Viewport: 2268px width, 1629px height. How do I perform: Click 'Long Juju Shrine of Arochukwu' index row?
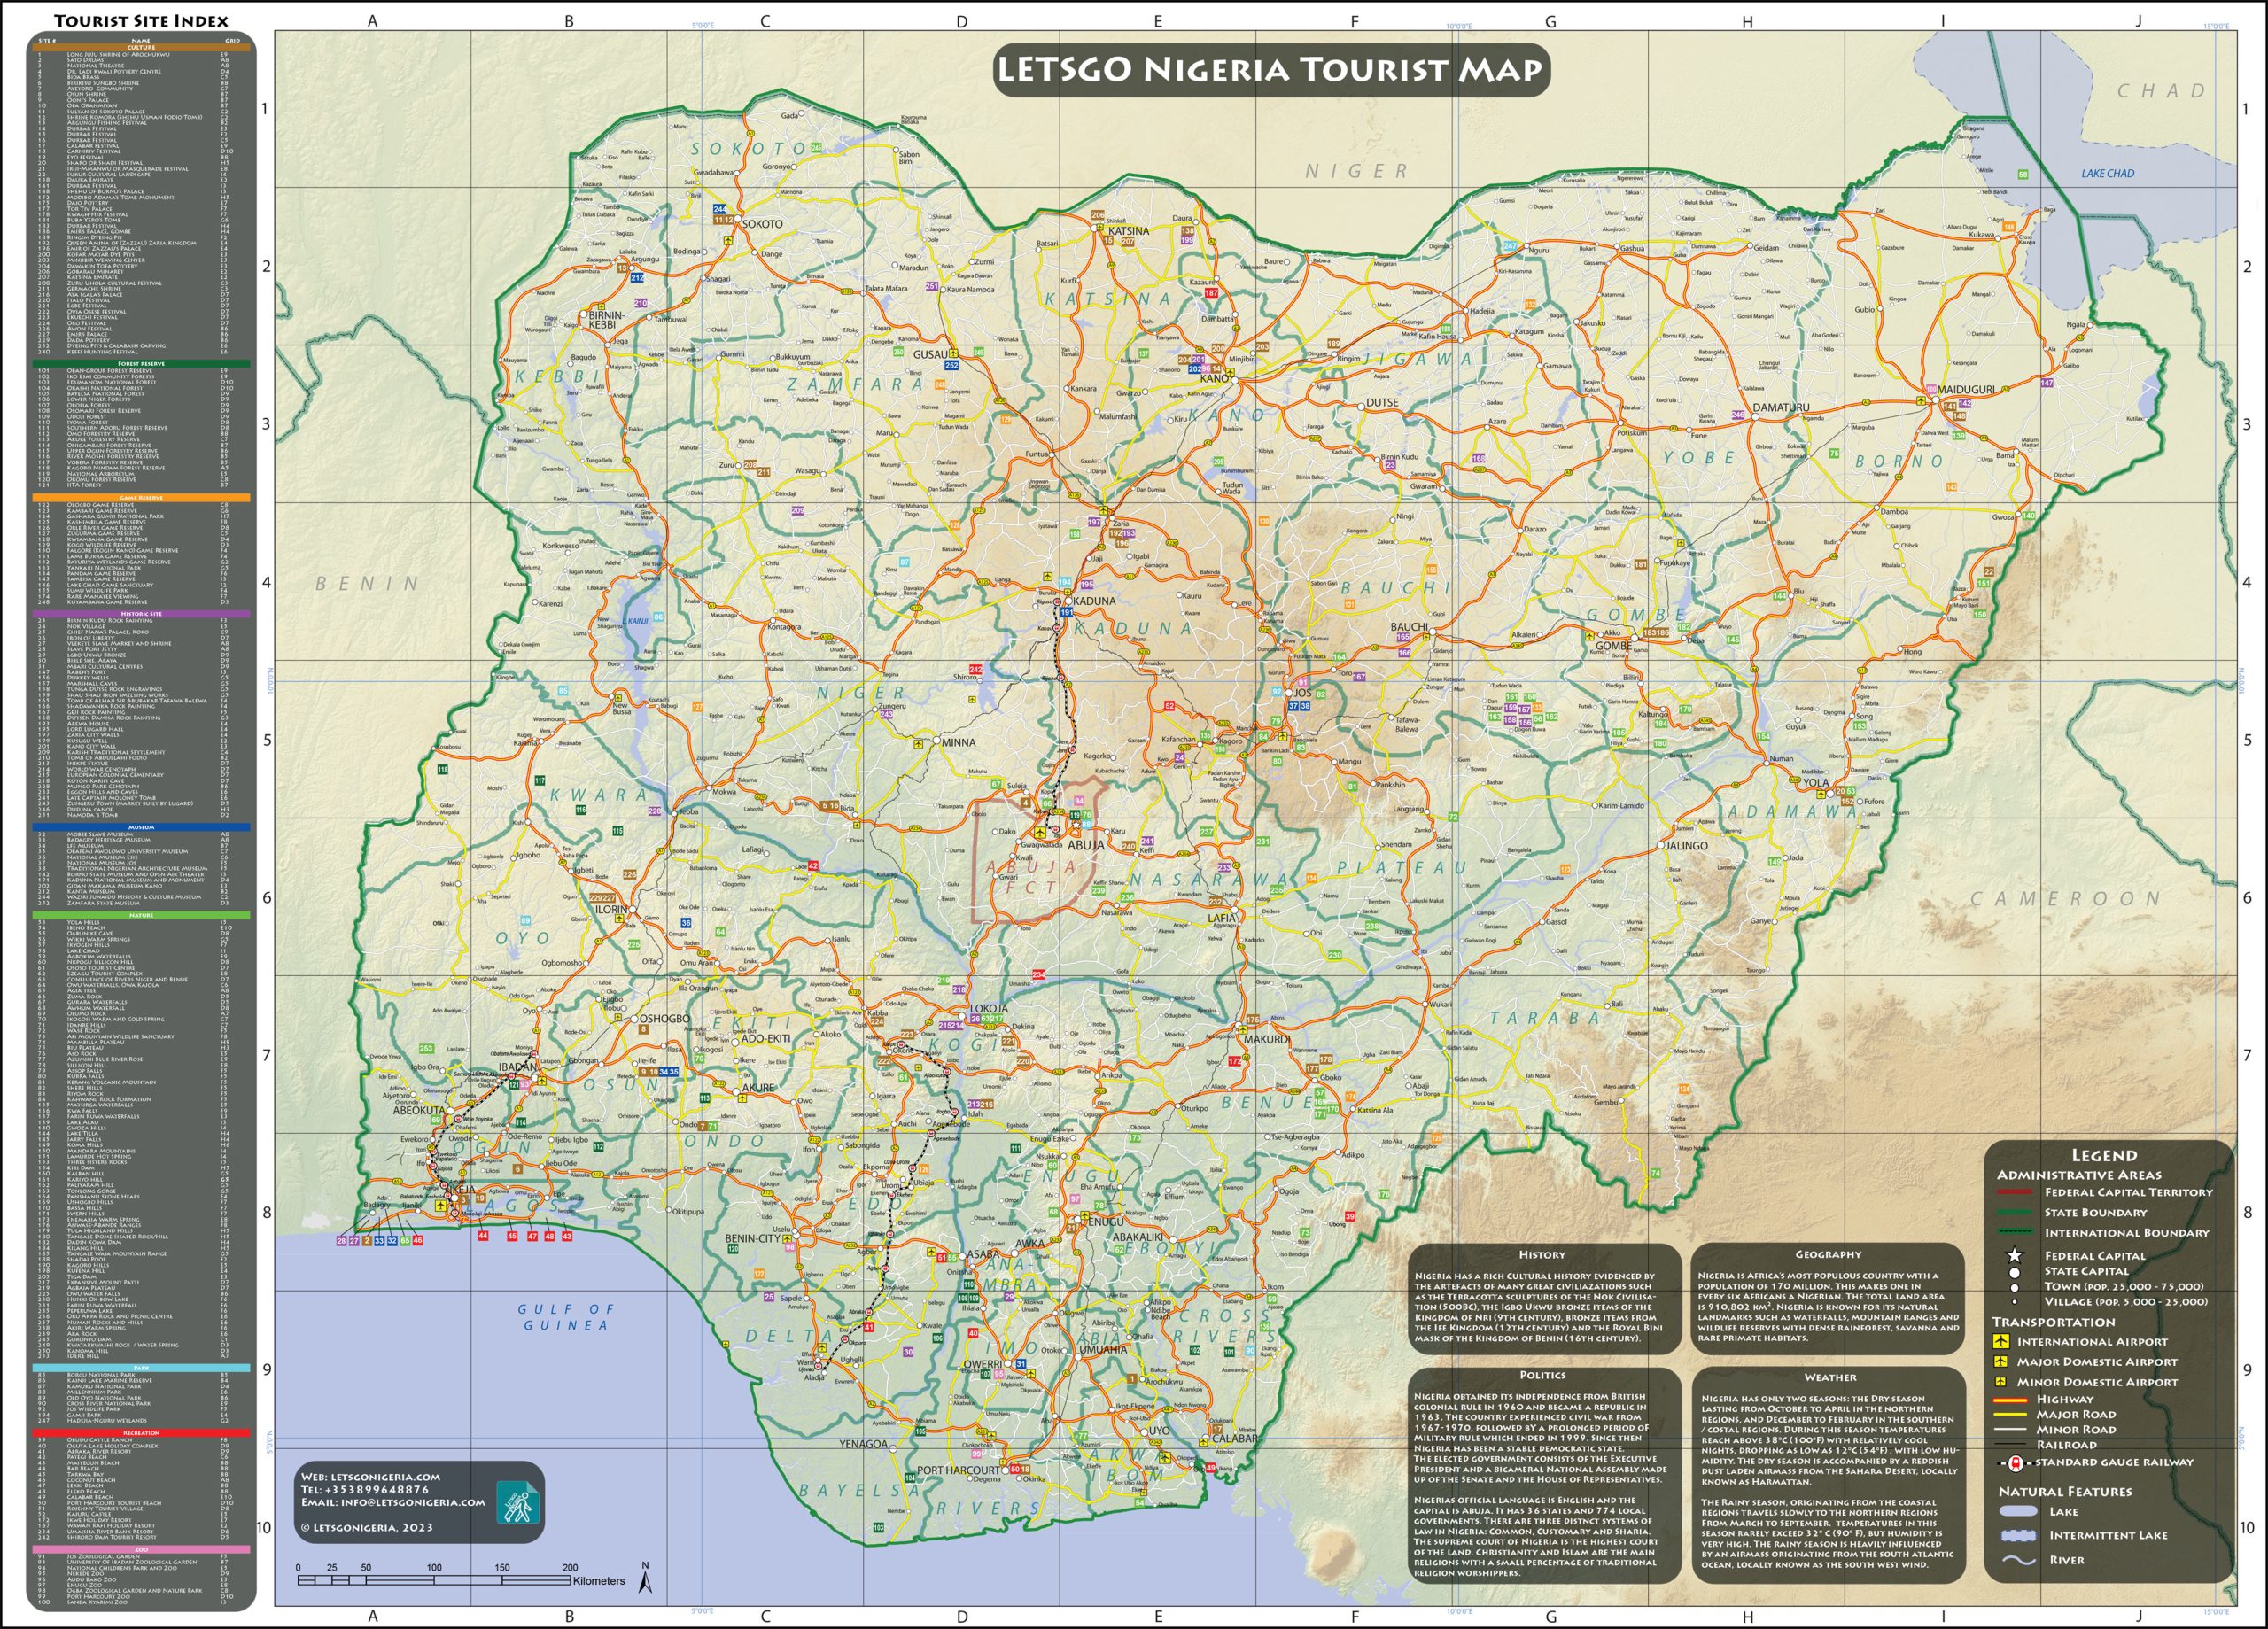pyautogui.click(x=135, y=54)
